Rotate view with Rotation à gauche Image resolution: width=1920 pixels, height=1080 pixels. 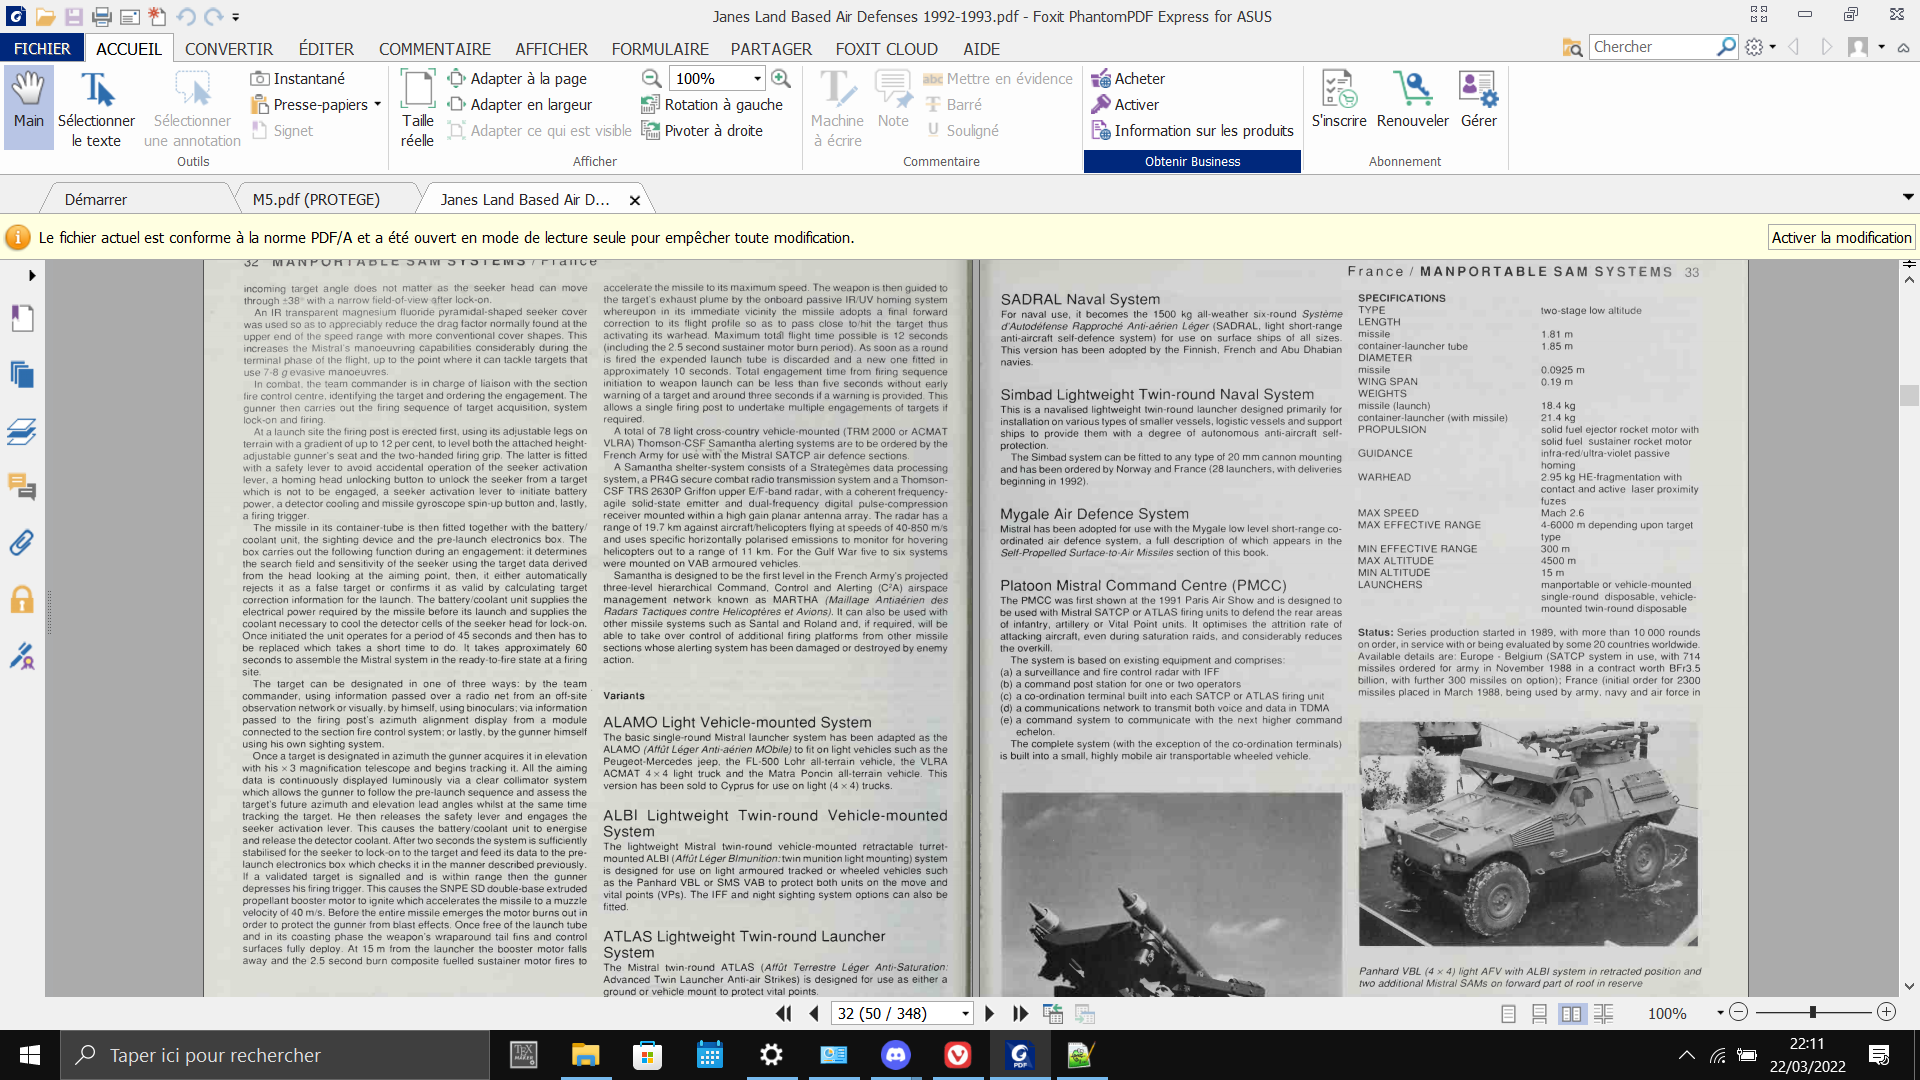pos(712,104)
